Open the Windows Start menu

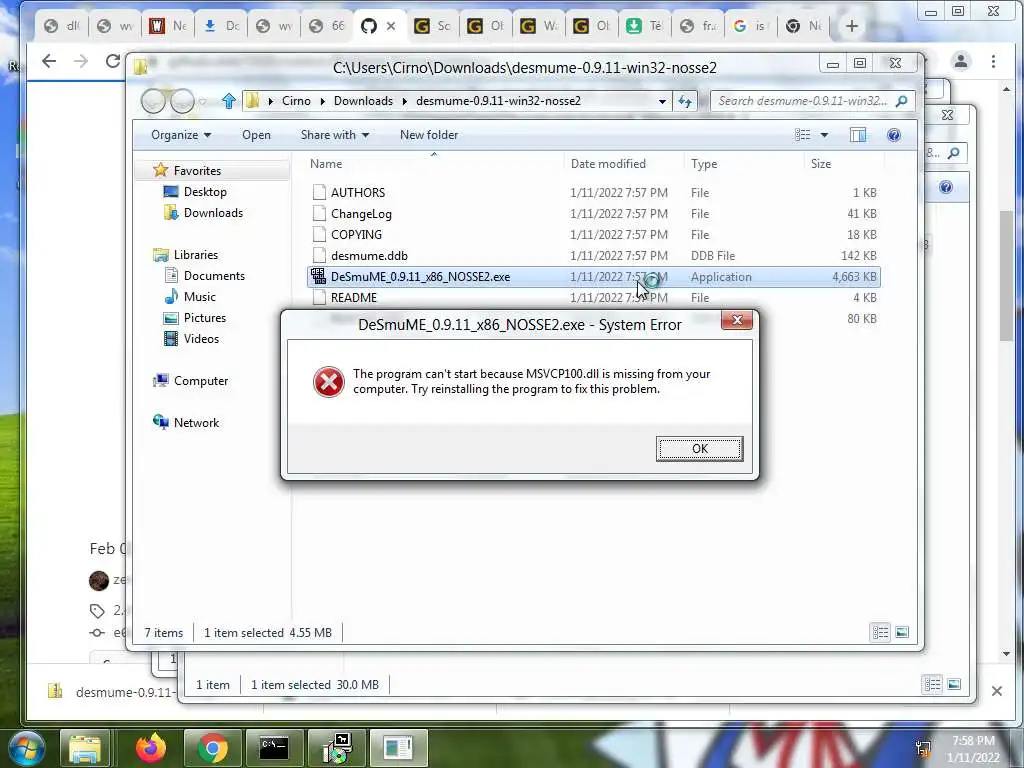25,748
